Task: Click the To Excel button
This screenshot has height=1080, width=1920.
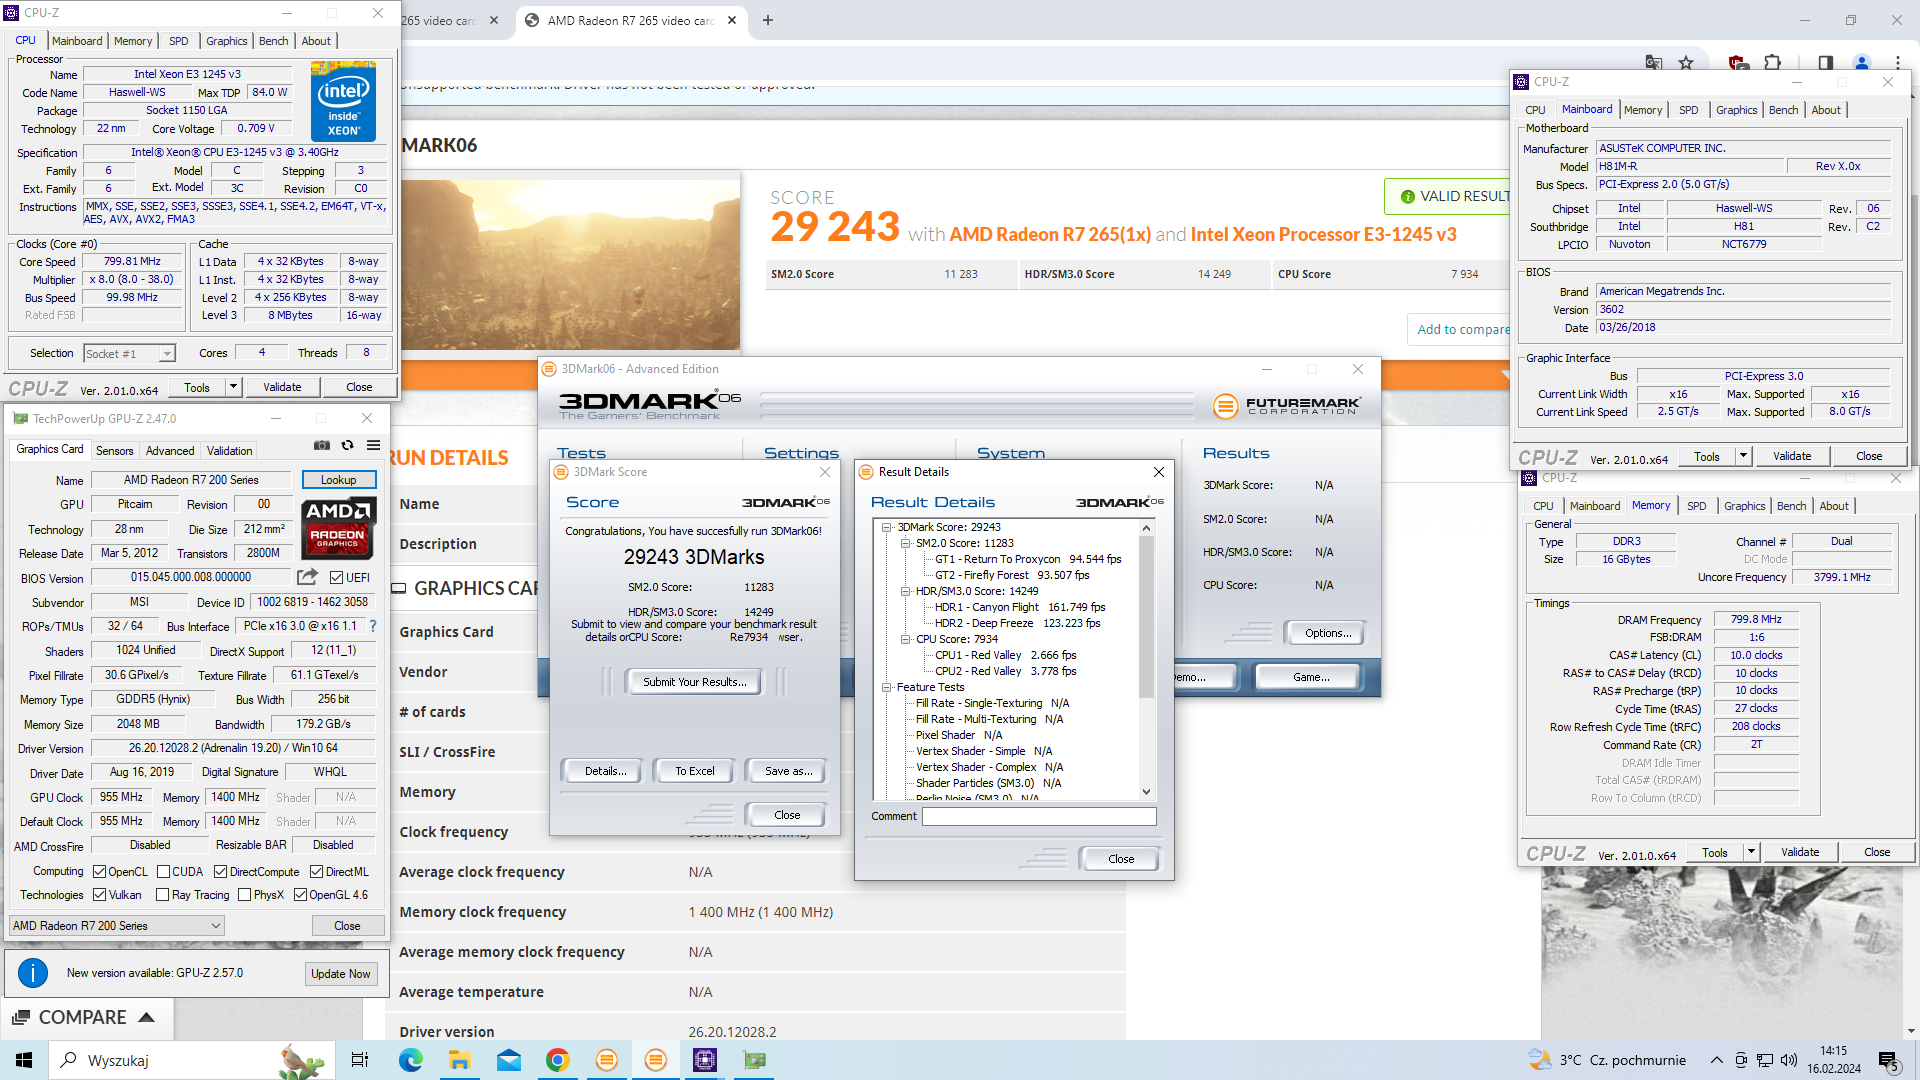Action: [x=694, y=771]
